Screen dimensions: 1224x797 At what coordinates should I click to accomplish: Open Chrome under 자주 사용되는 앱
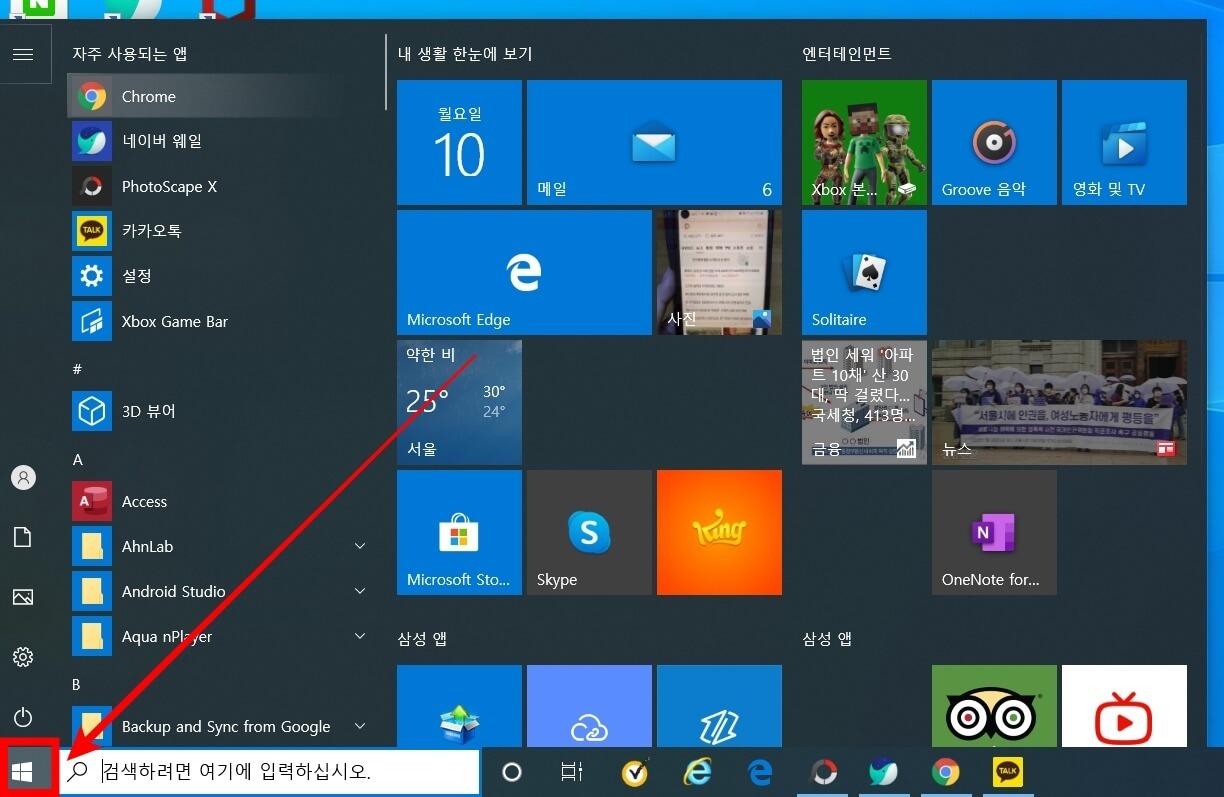pos(148,96)
